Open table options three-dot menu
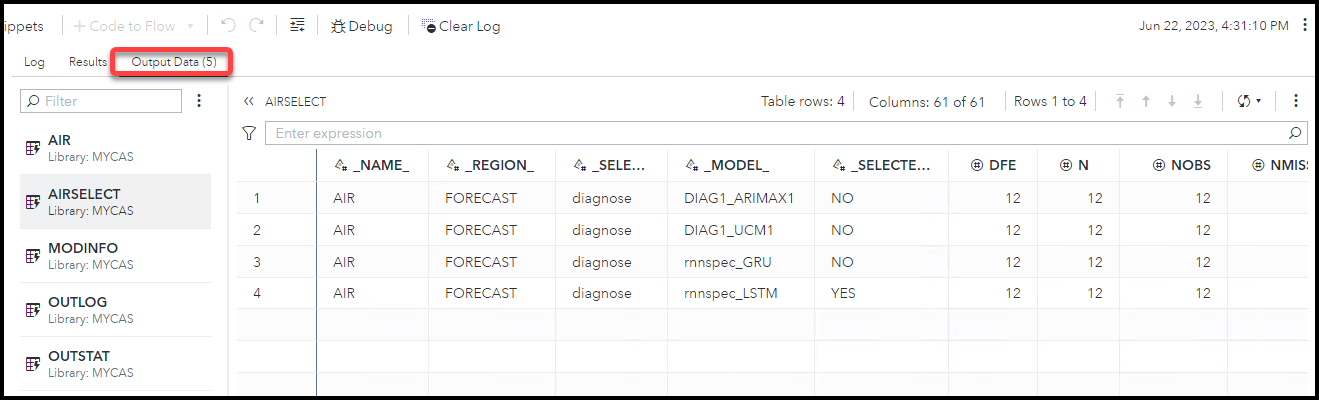The width and height of the screenshot is (1319, 400). 1296,101
